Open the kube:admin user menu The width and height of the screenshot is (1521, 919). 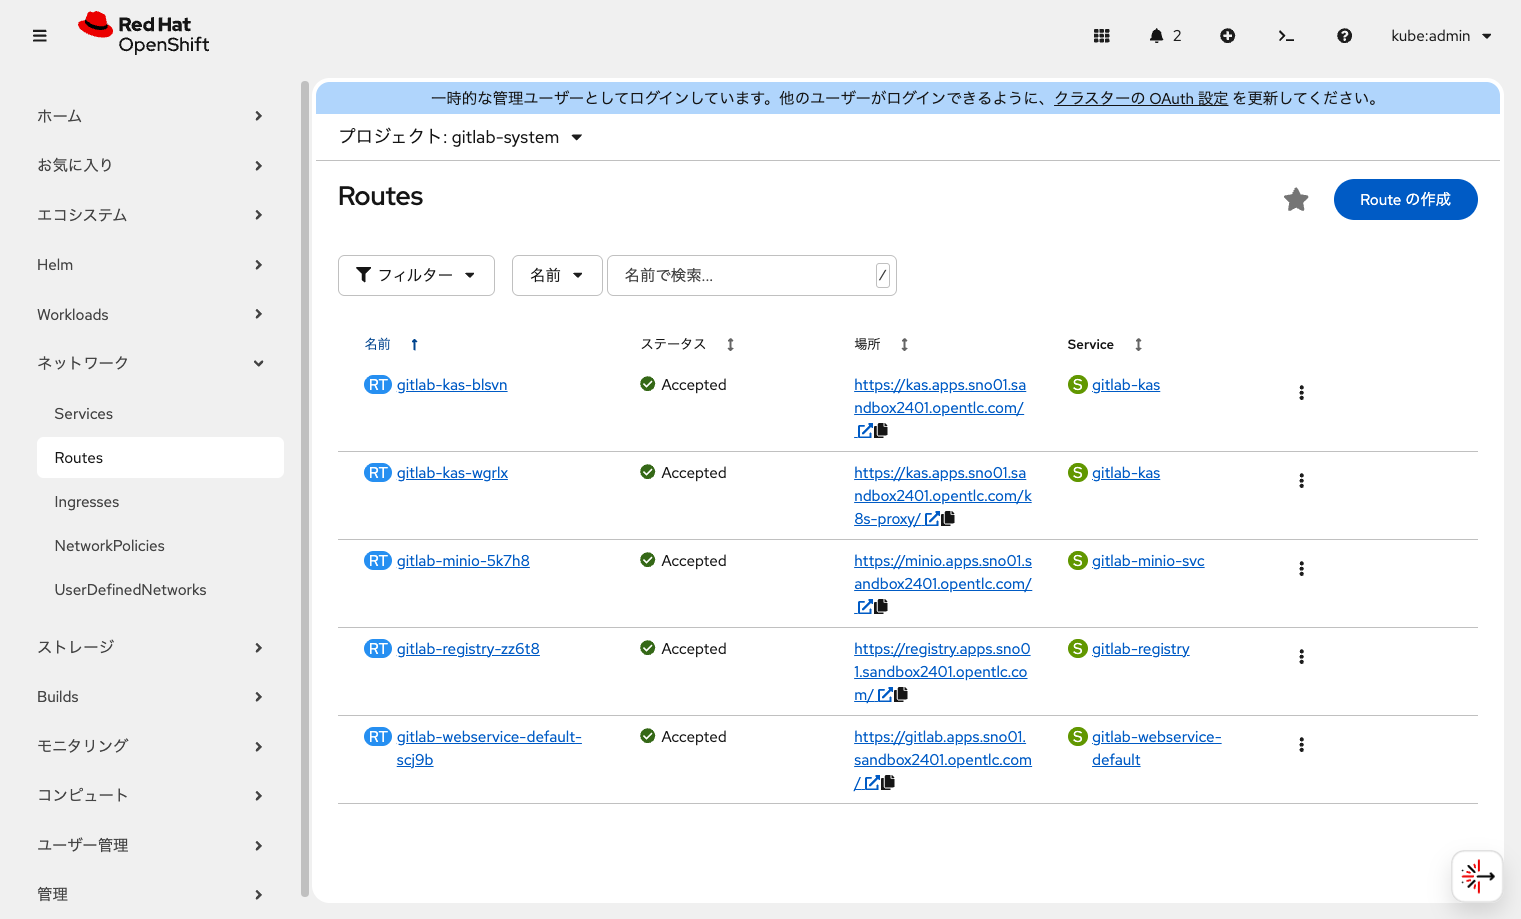pos(1440,35)
